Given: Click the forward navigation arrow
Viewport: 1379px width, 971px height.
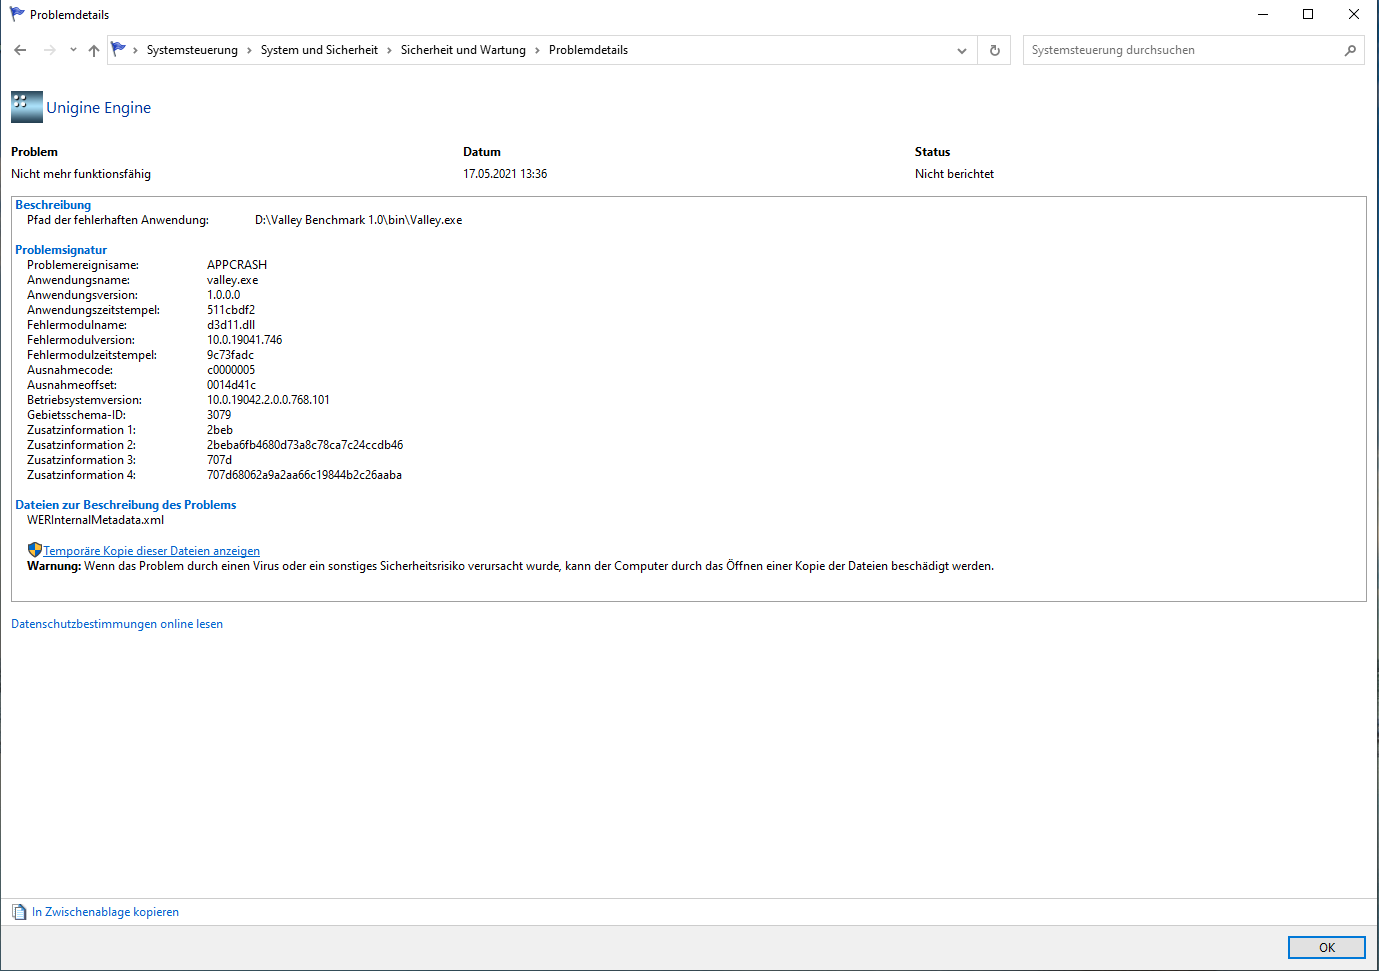Looking at the screenshot, I should (x=49, y=50).
